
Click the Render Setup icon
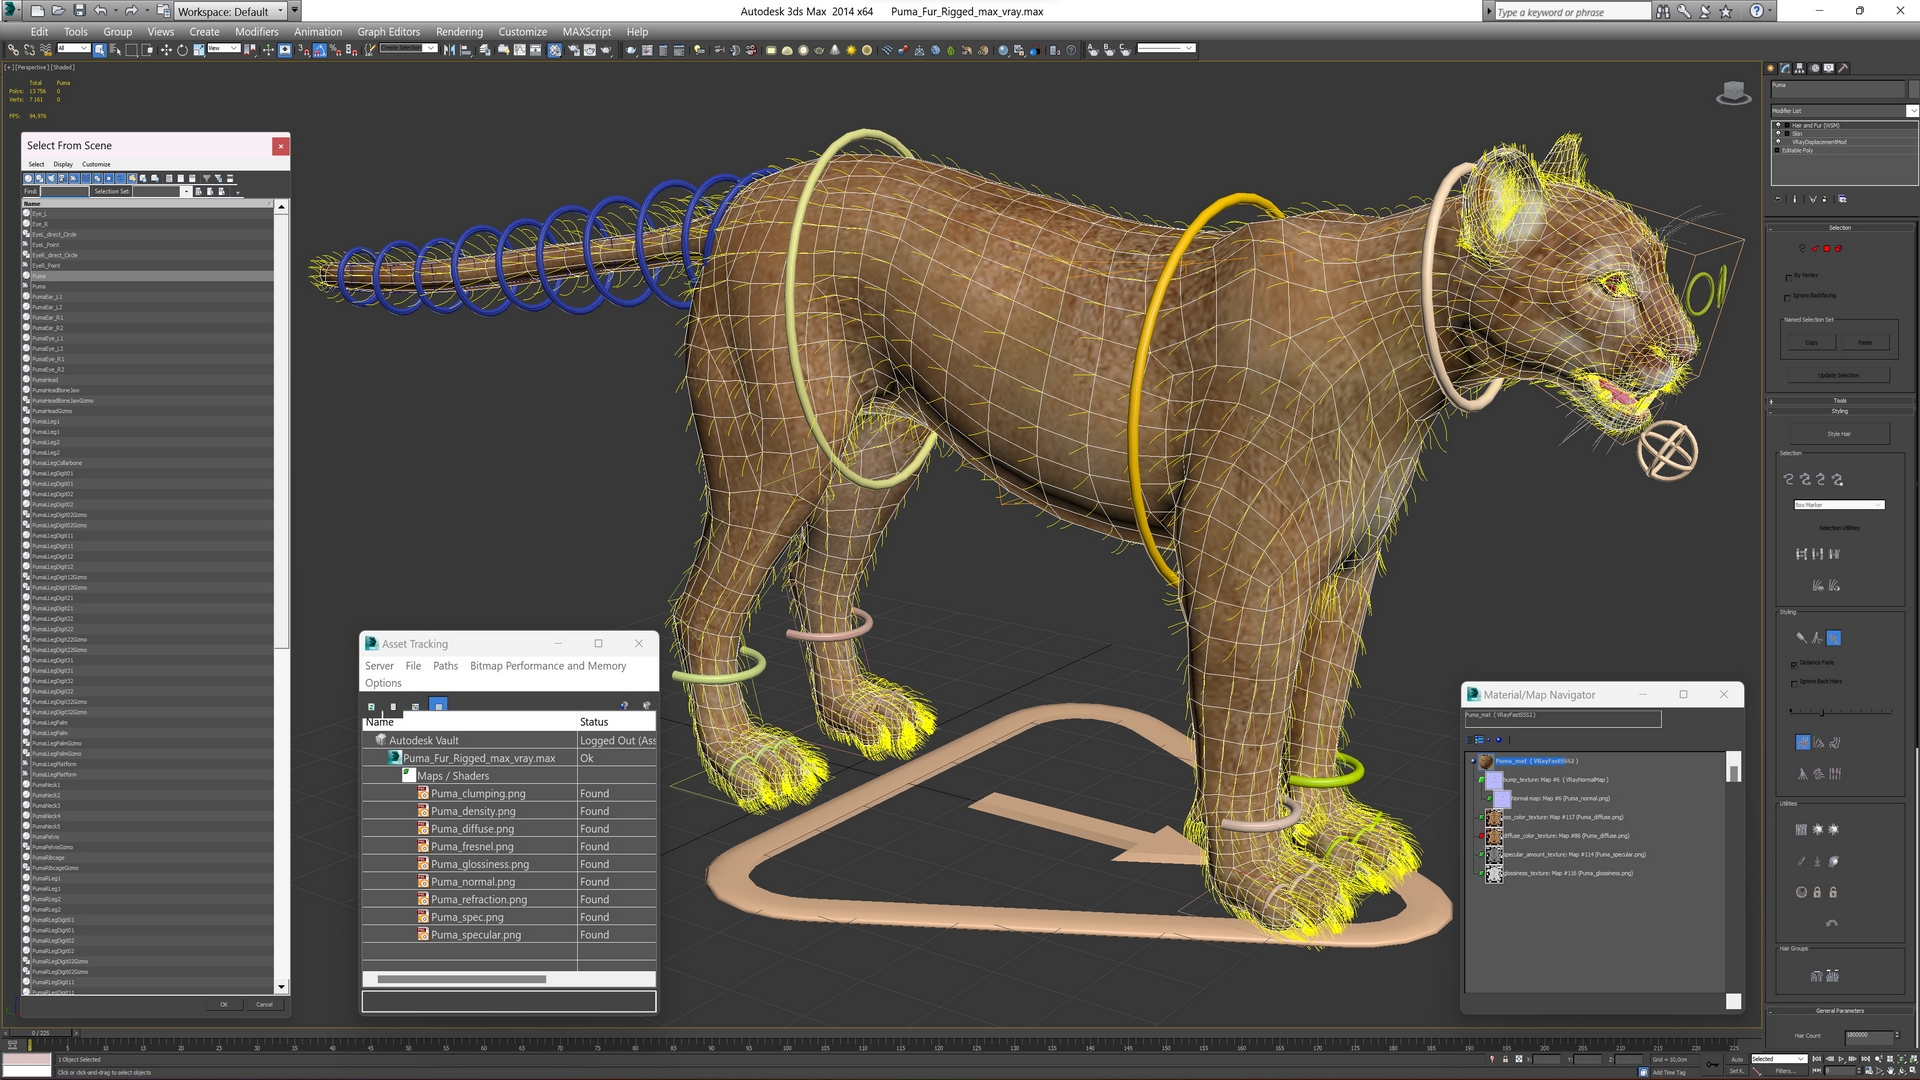(x=573, y=50)
